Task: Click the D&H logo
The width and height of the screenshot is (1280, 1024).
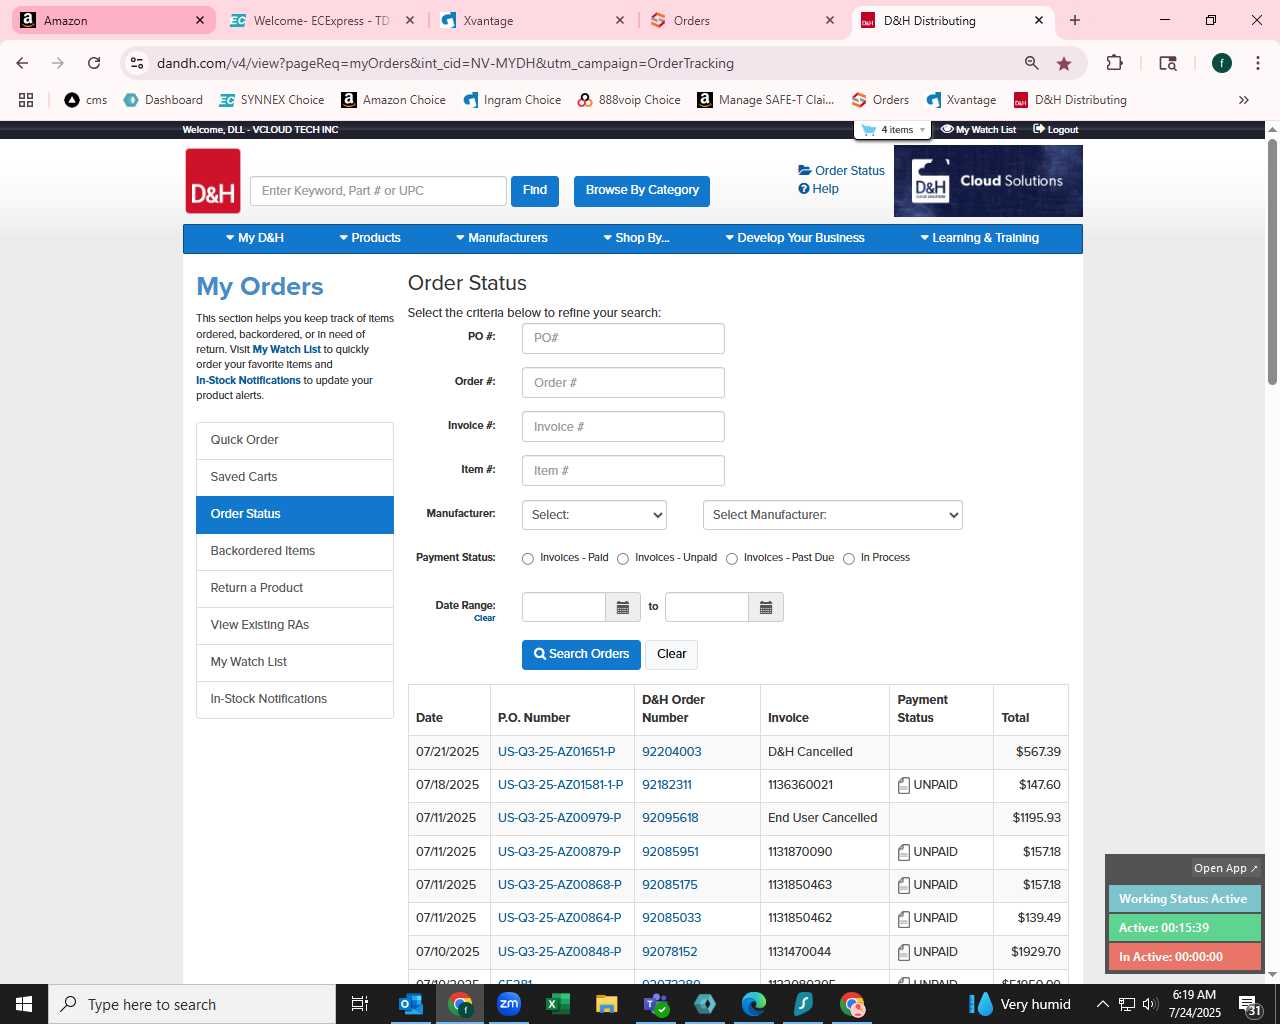Action: click(213, 181)
